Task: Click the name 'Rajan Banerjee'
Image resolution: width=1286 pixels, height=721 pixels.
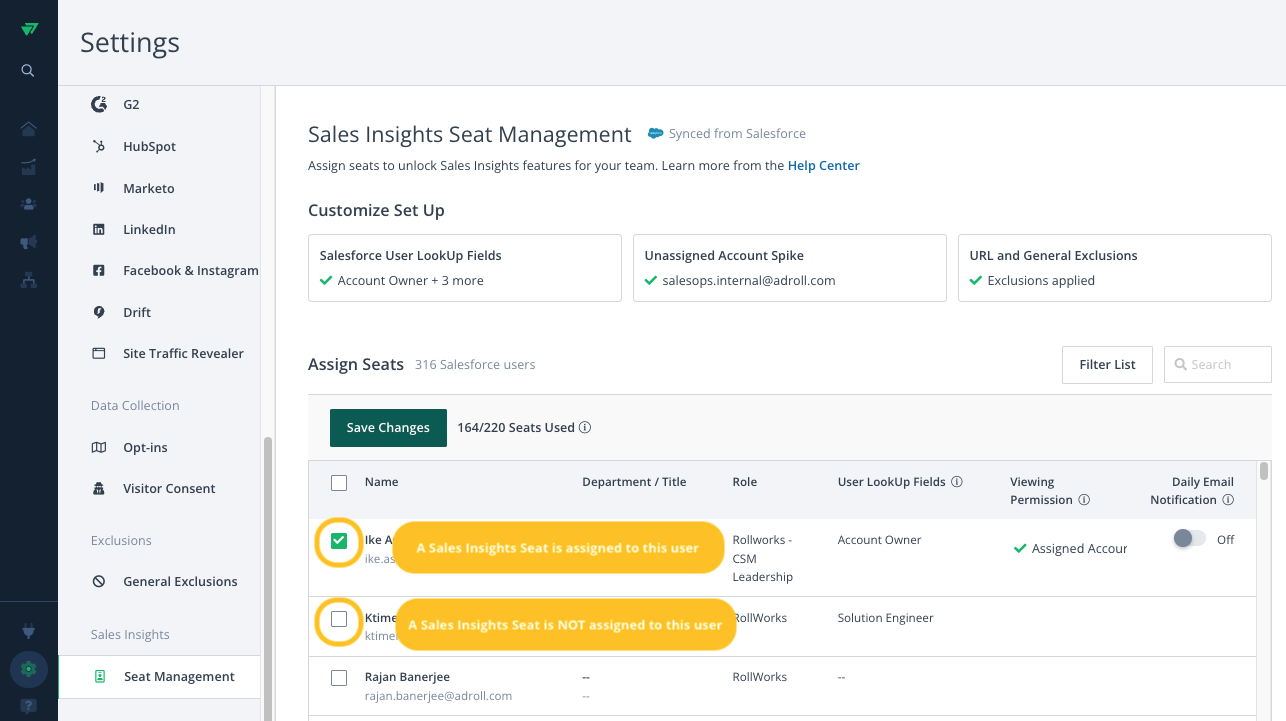Action: 407,677
